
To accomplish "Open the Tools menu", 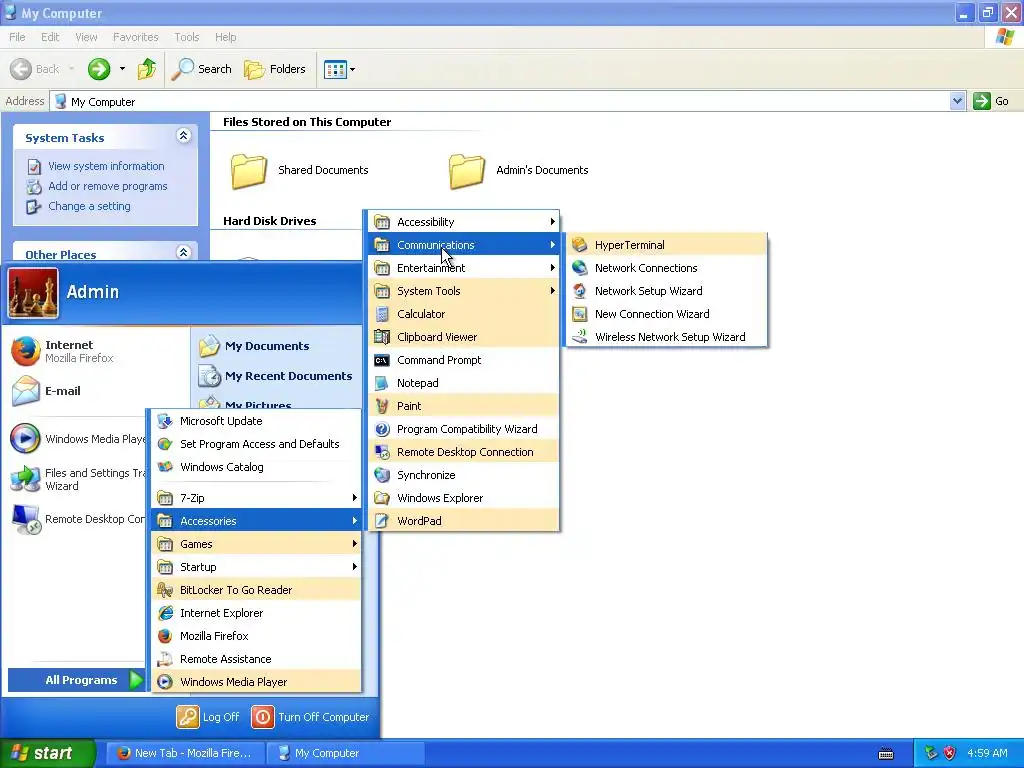I will [x=186, y=37].
